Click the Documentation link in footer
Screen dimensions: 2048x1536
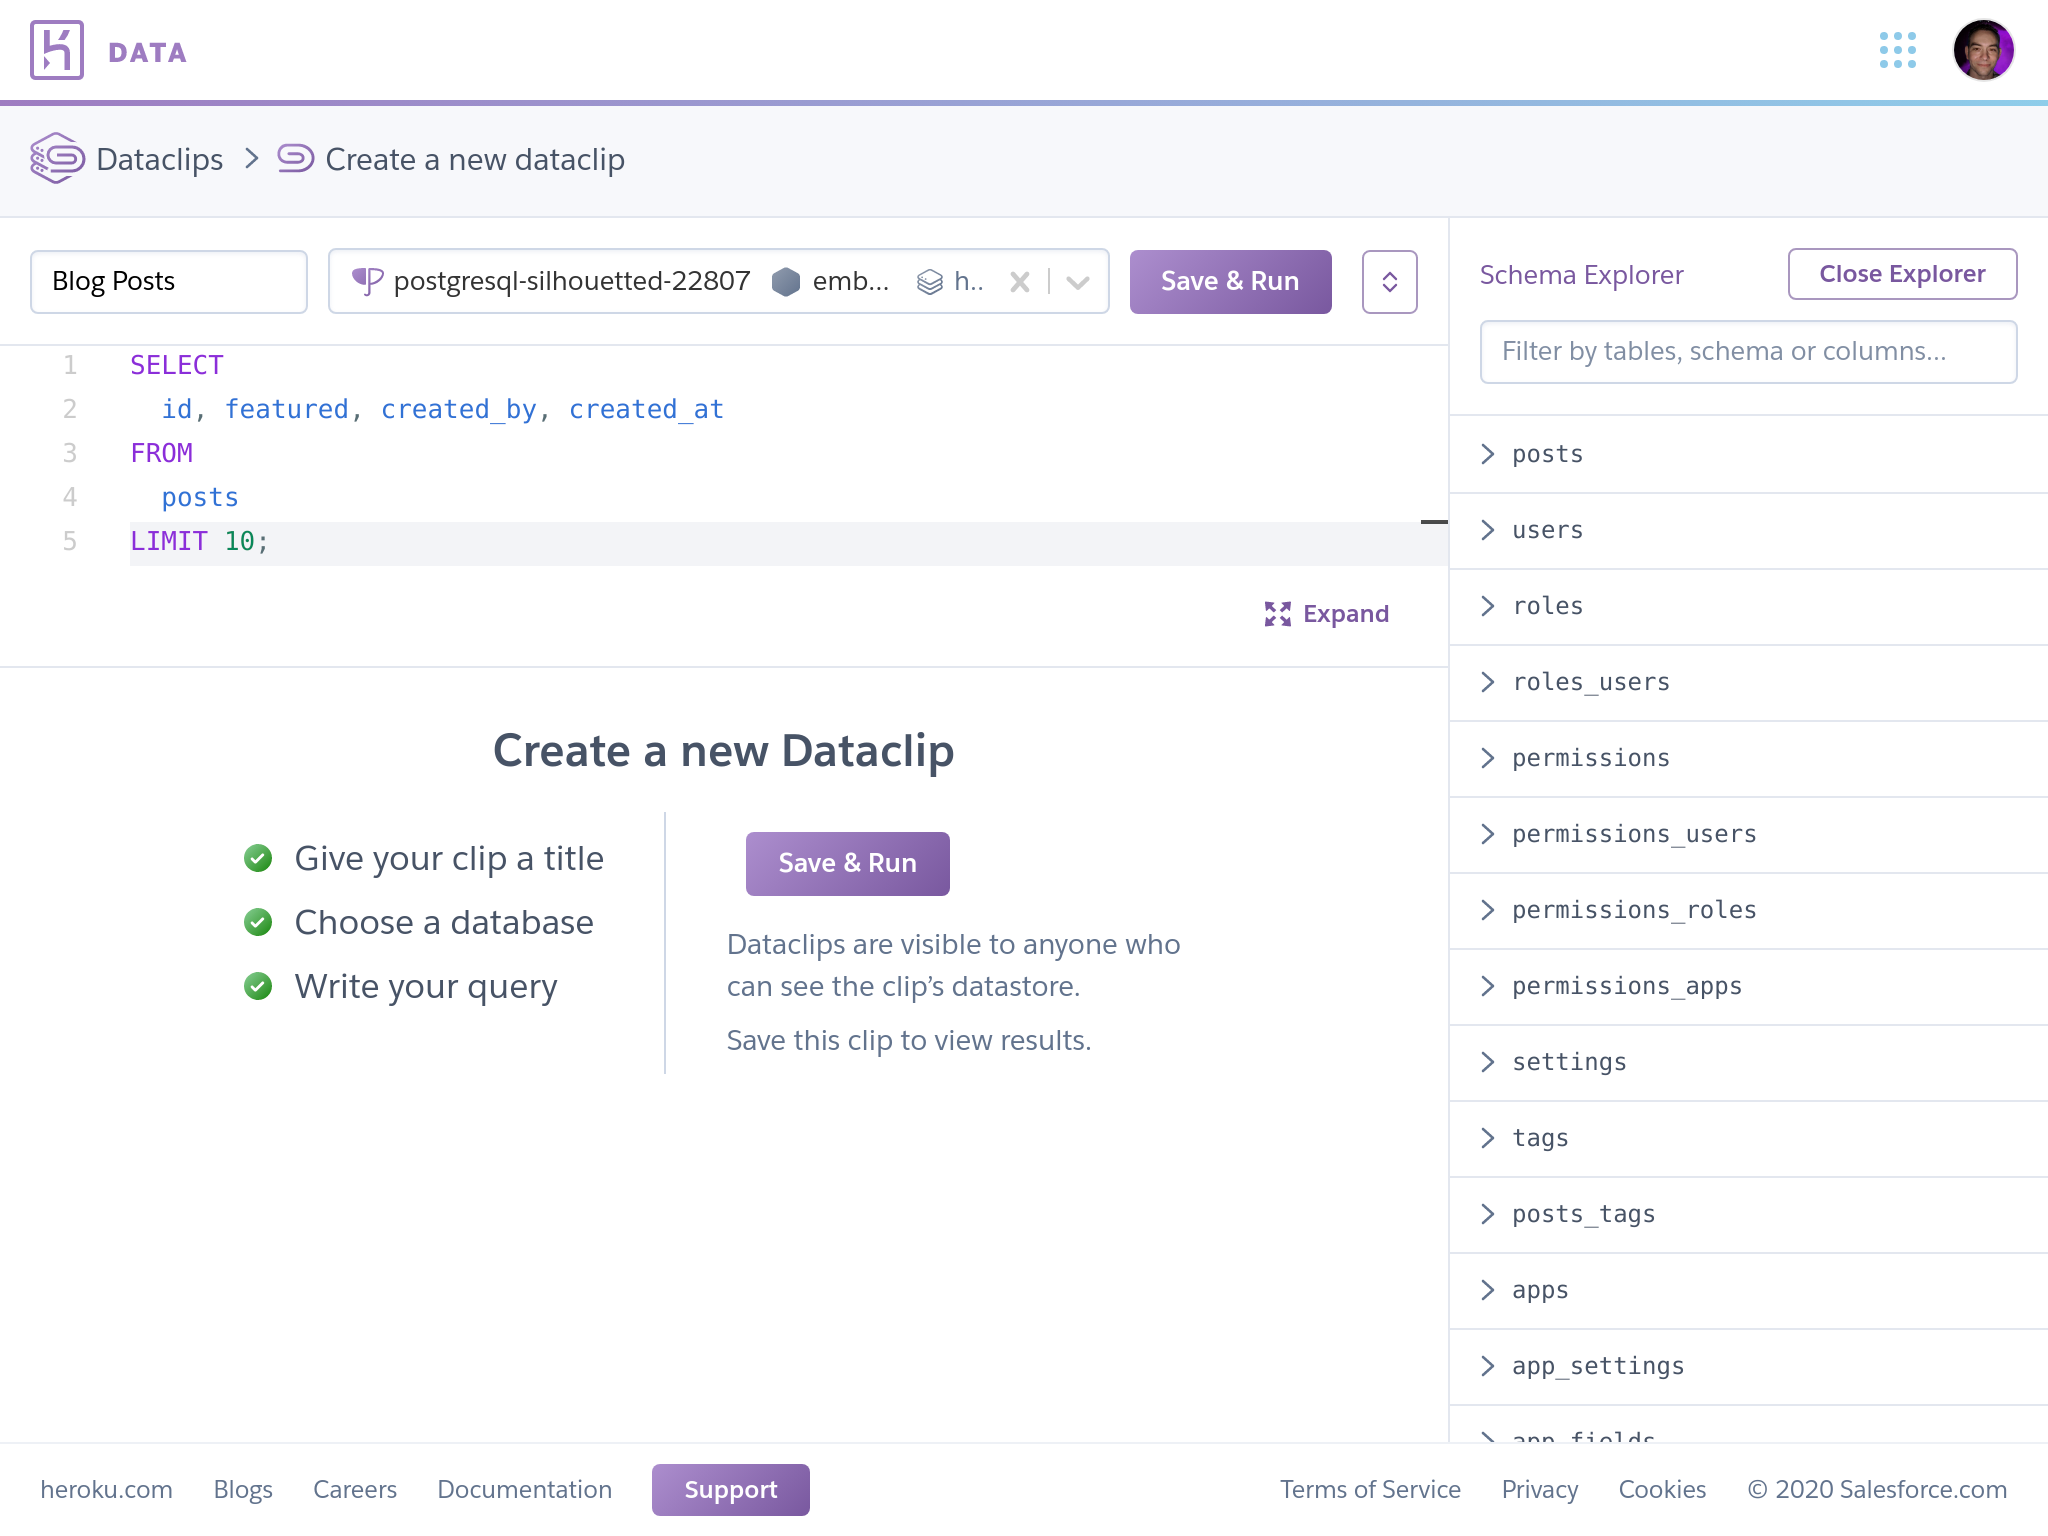click(x=524, y=1489)
